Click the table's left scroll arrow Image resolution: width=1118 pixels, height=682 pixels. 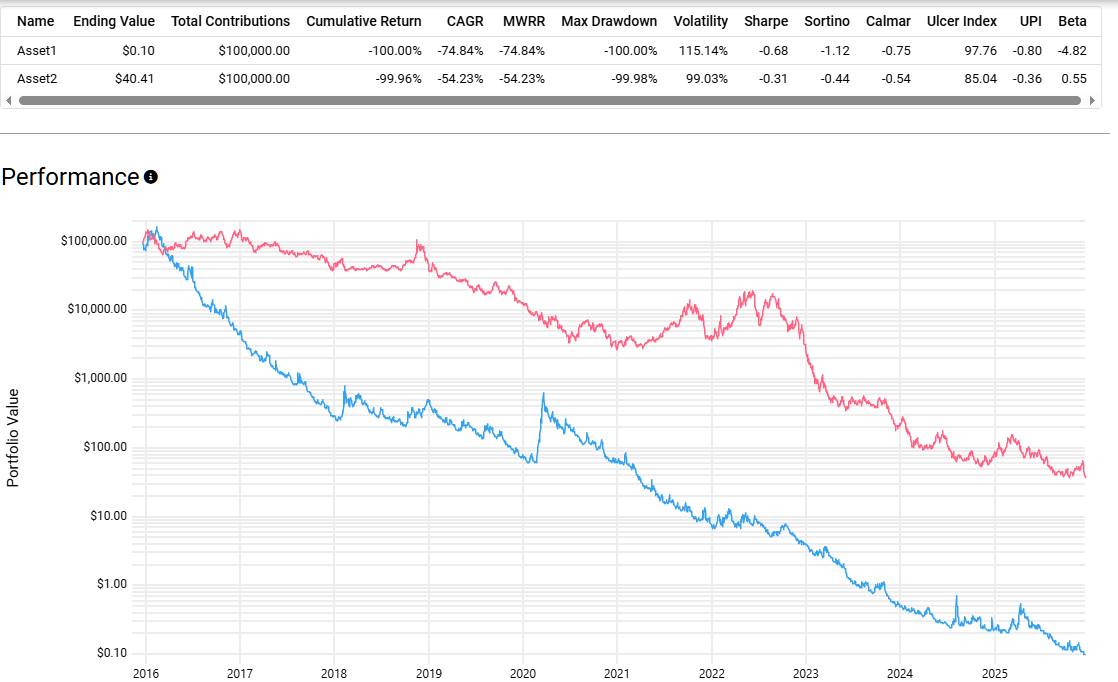click(x=9, y=100)
